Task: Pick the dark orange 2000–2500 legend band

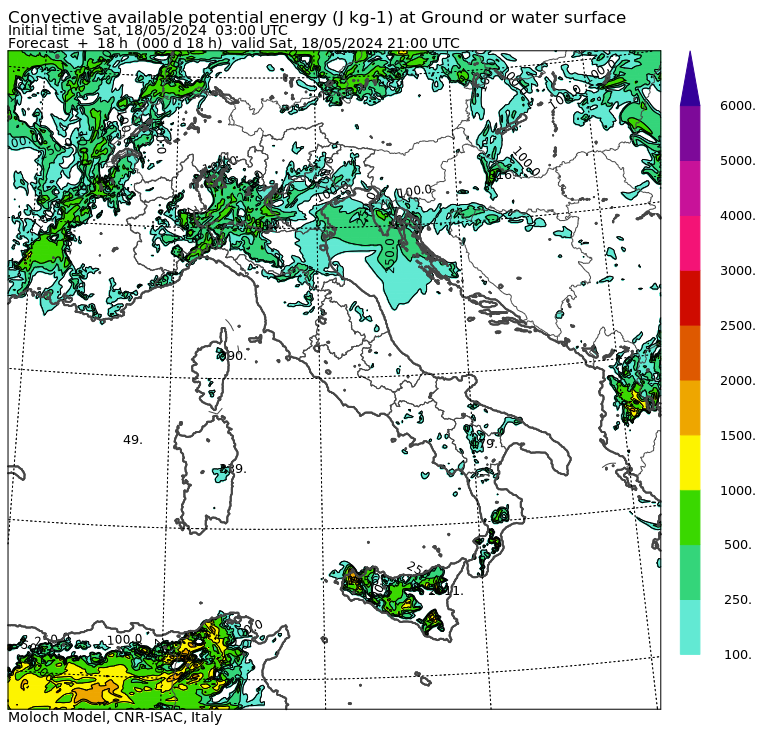Action: [690, 353]
